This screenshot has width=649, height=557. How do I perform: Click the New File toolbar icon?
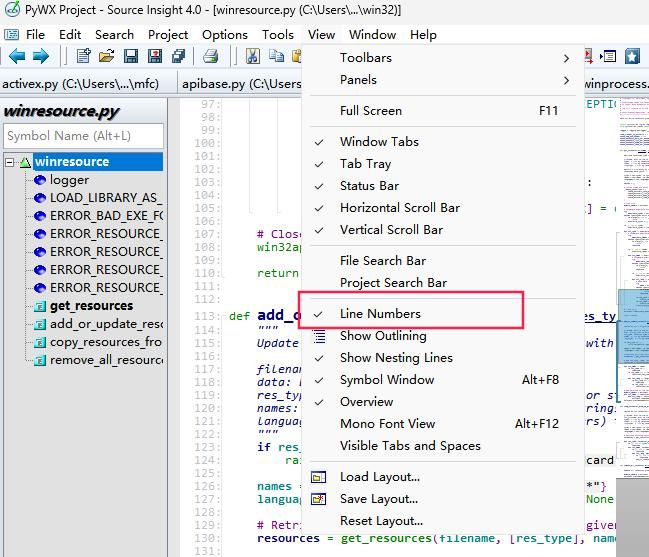point(84,56)
